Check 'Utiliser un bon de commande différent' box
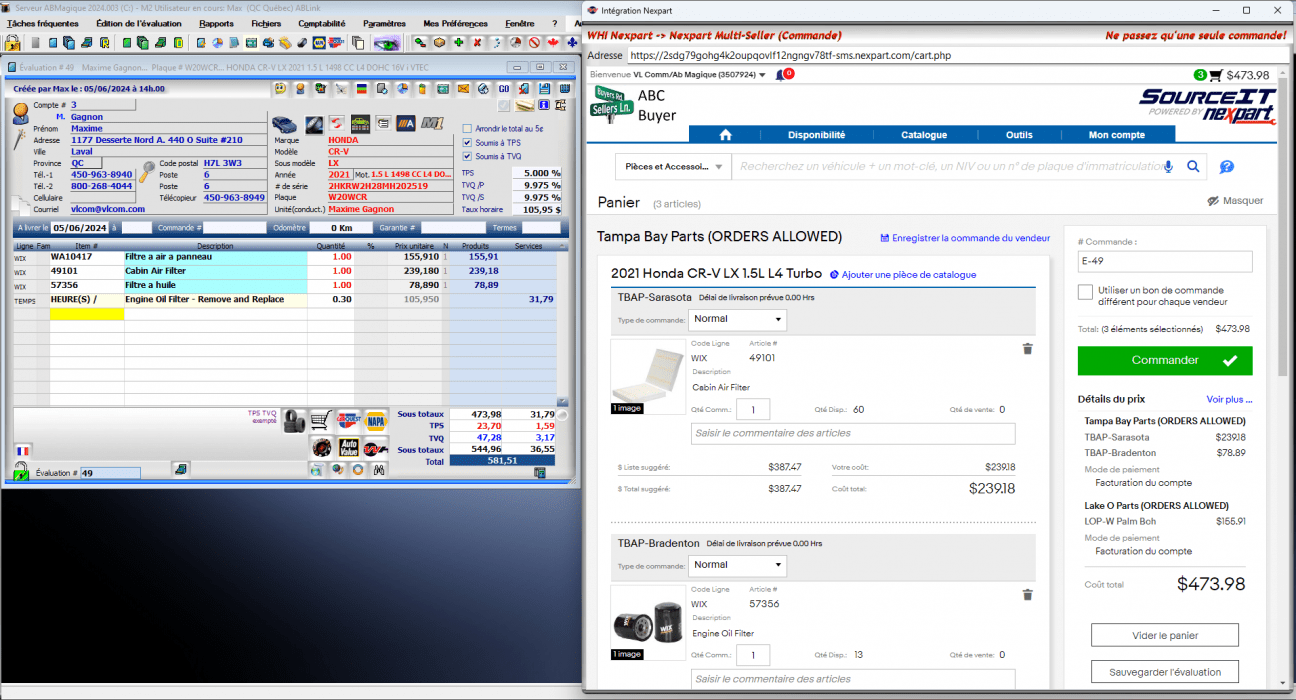The image size is (1296, 700). click(1085, 291)
